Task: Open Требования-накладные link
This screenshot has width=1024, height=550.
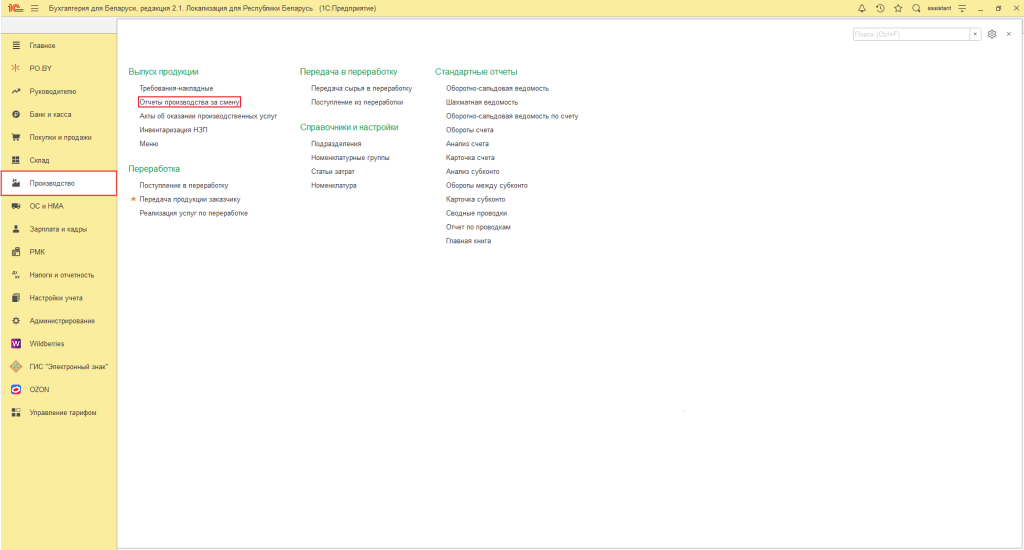Action: (176, 88)
